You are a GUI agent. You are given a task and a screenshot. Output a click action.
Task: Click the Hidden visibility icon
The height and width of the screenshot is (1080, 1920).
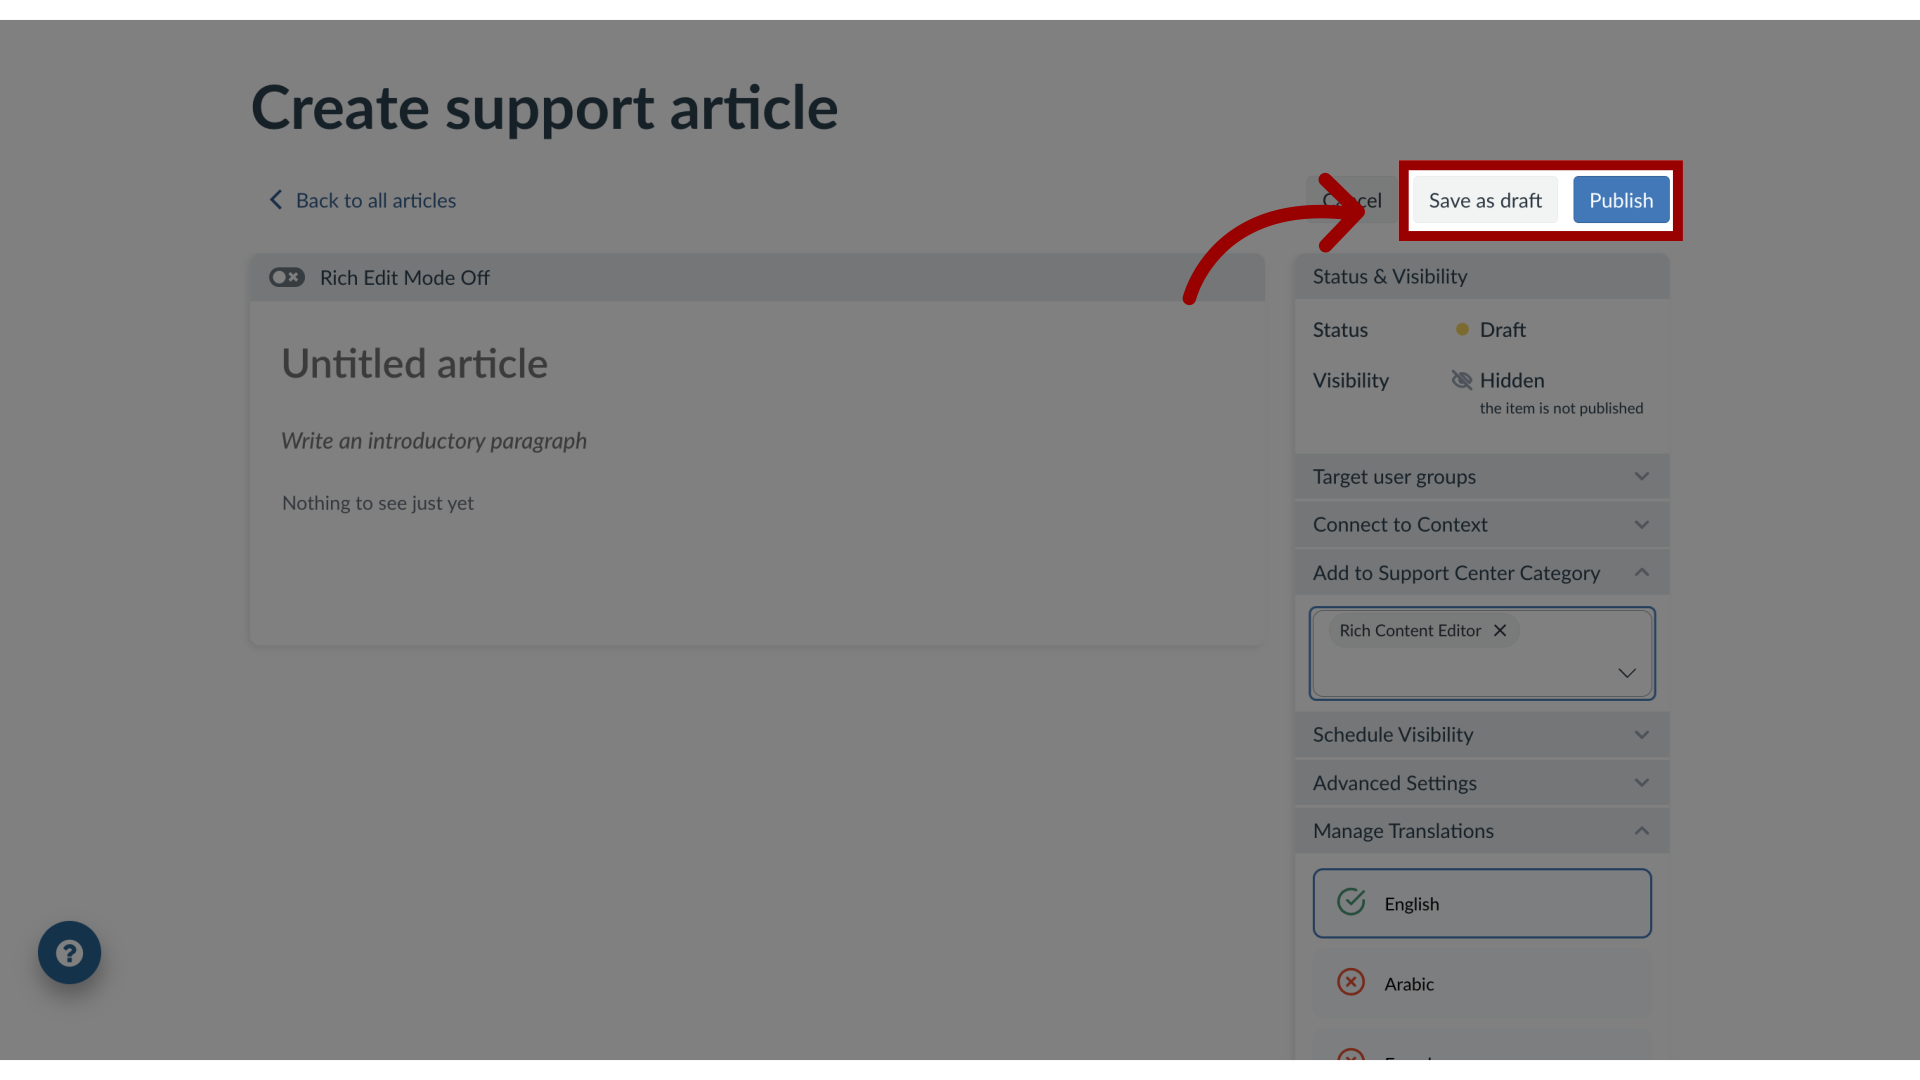pyautogui.click(x=1461, y=380)
